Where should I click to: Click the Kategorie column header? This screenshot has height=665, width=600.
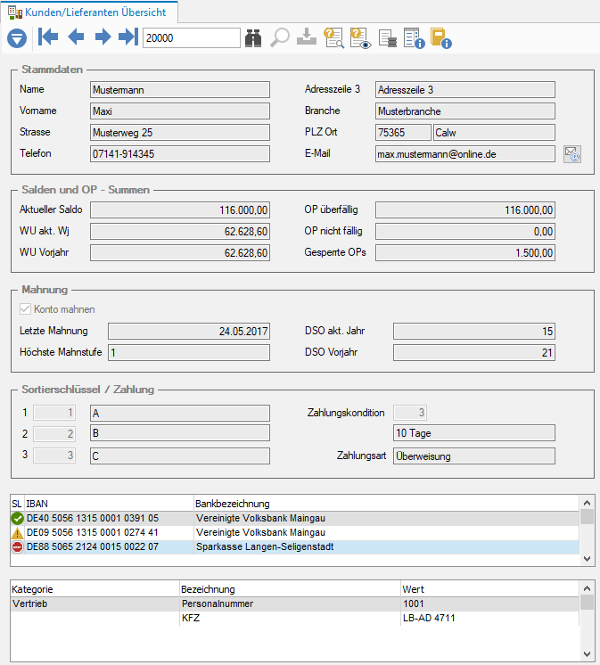point(95,590)
